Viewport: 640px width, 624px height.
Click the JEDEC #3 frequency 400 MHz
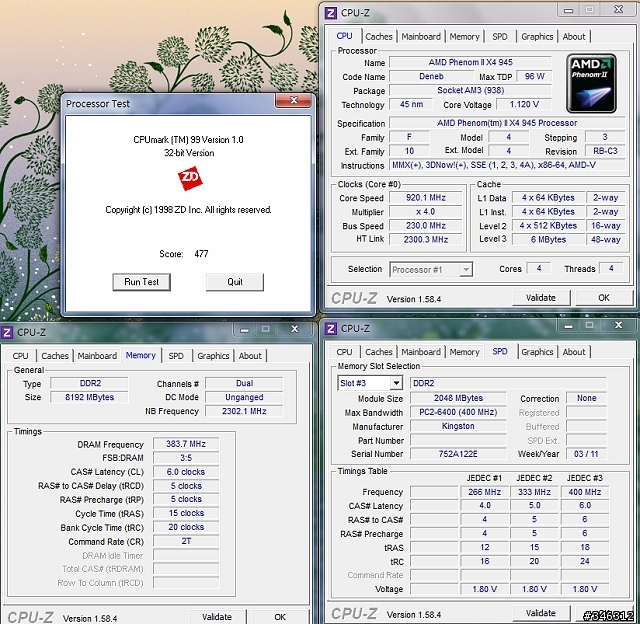(584, 492)
